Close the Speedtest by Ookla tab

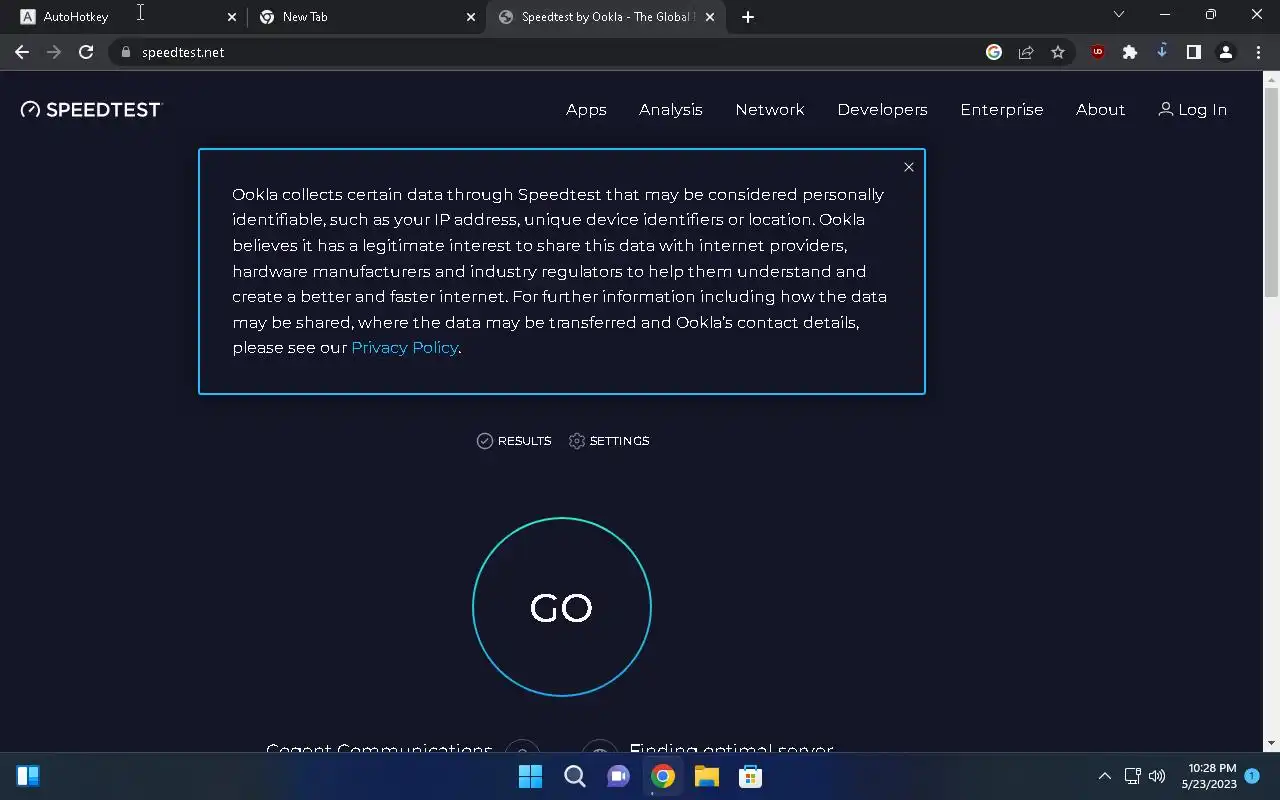tap(710, 17)
